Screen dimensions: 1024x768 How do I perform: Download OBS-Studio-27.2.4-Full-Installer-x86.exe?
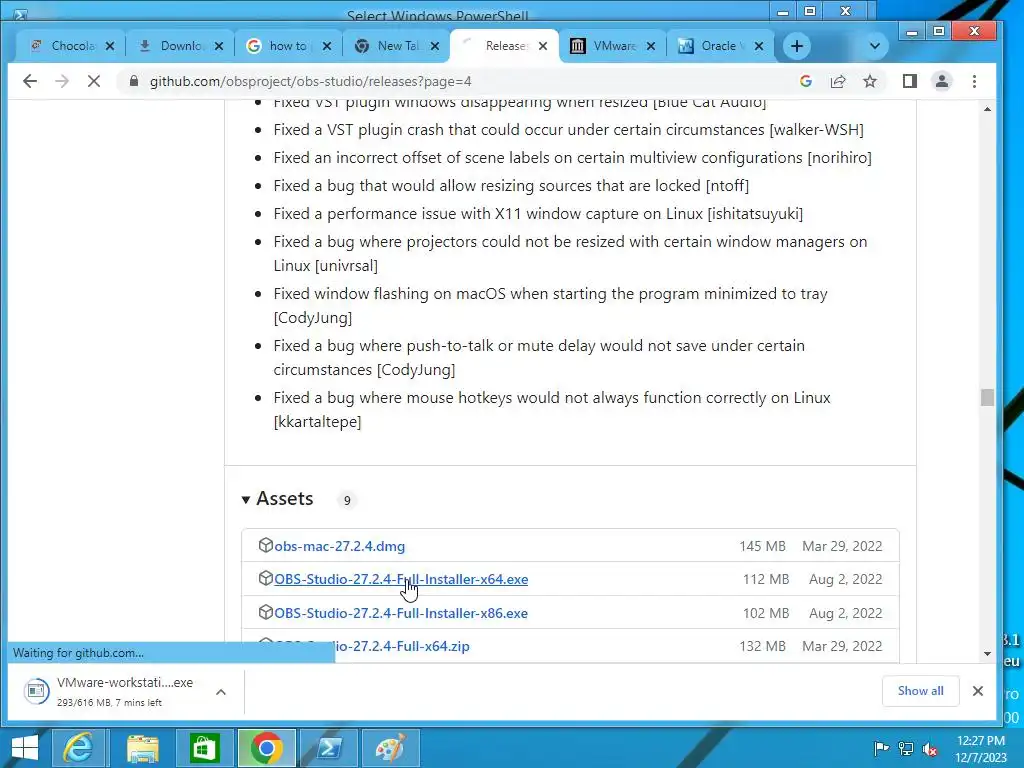[x=401, y=613]
